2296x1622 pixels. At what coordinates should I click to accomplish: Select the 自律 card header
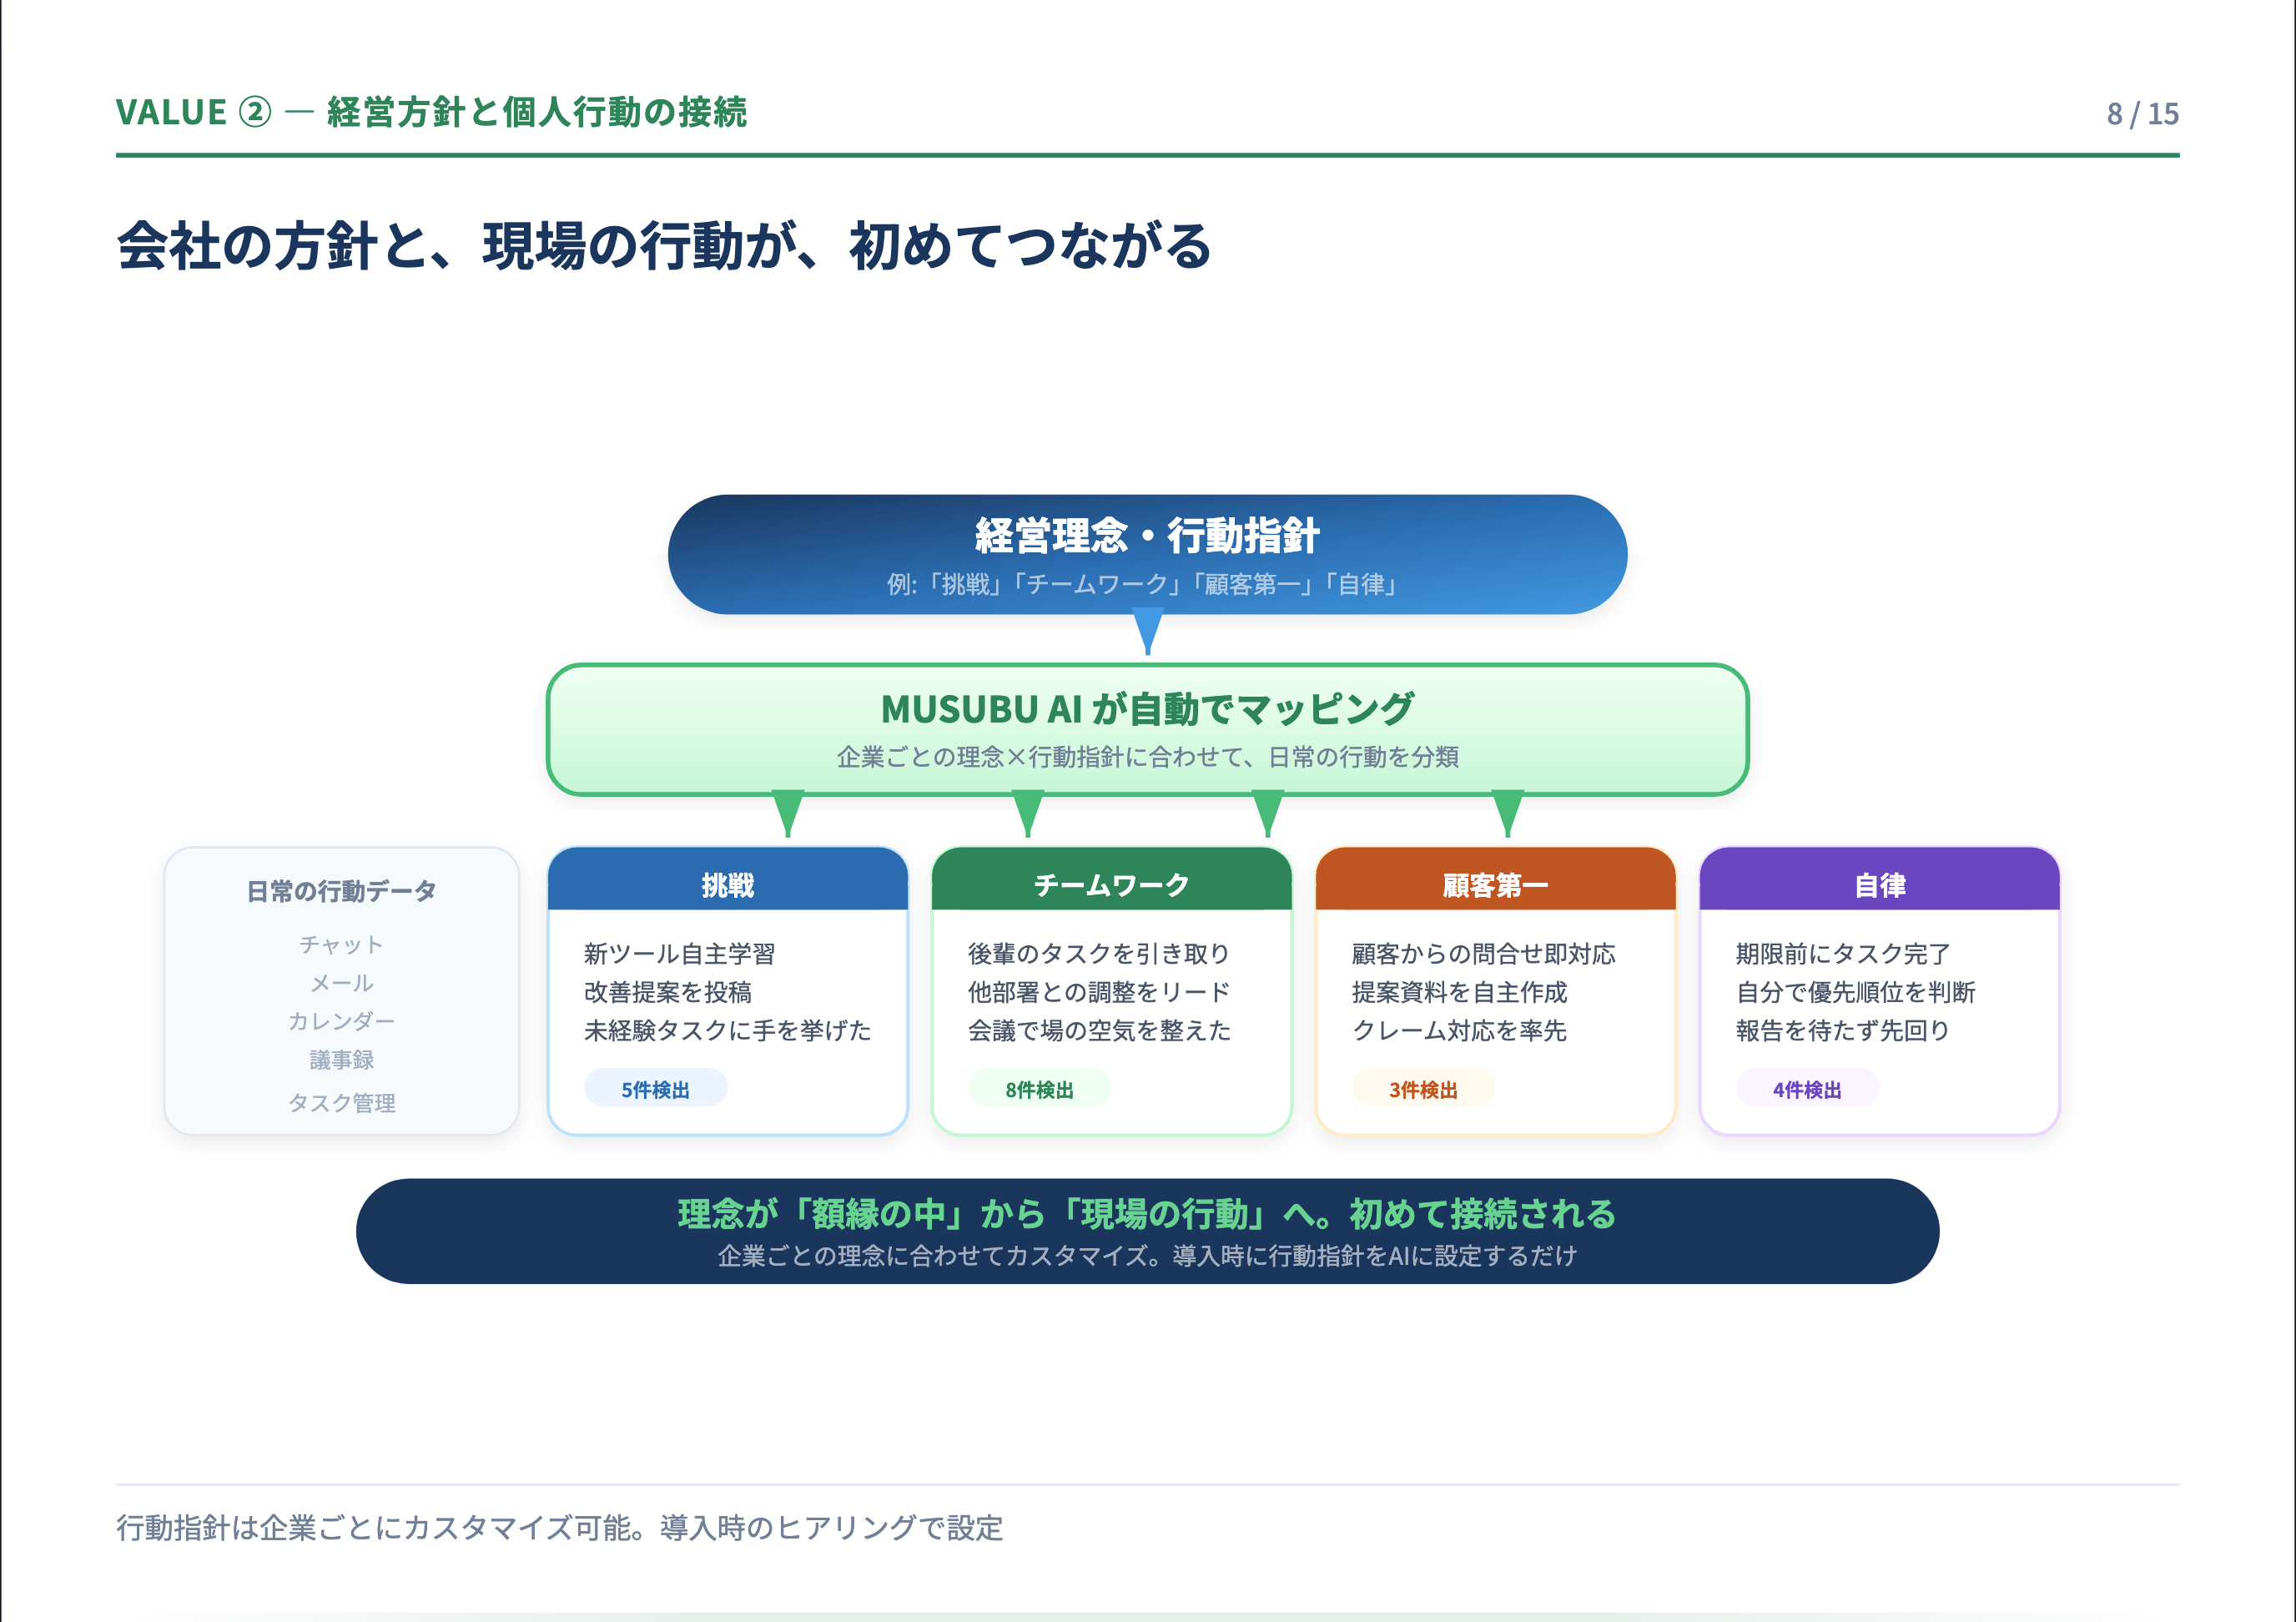click(x=1879, y=883)
